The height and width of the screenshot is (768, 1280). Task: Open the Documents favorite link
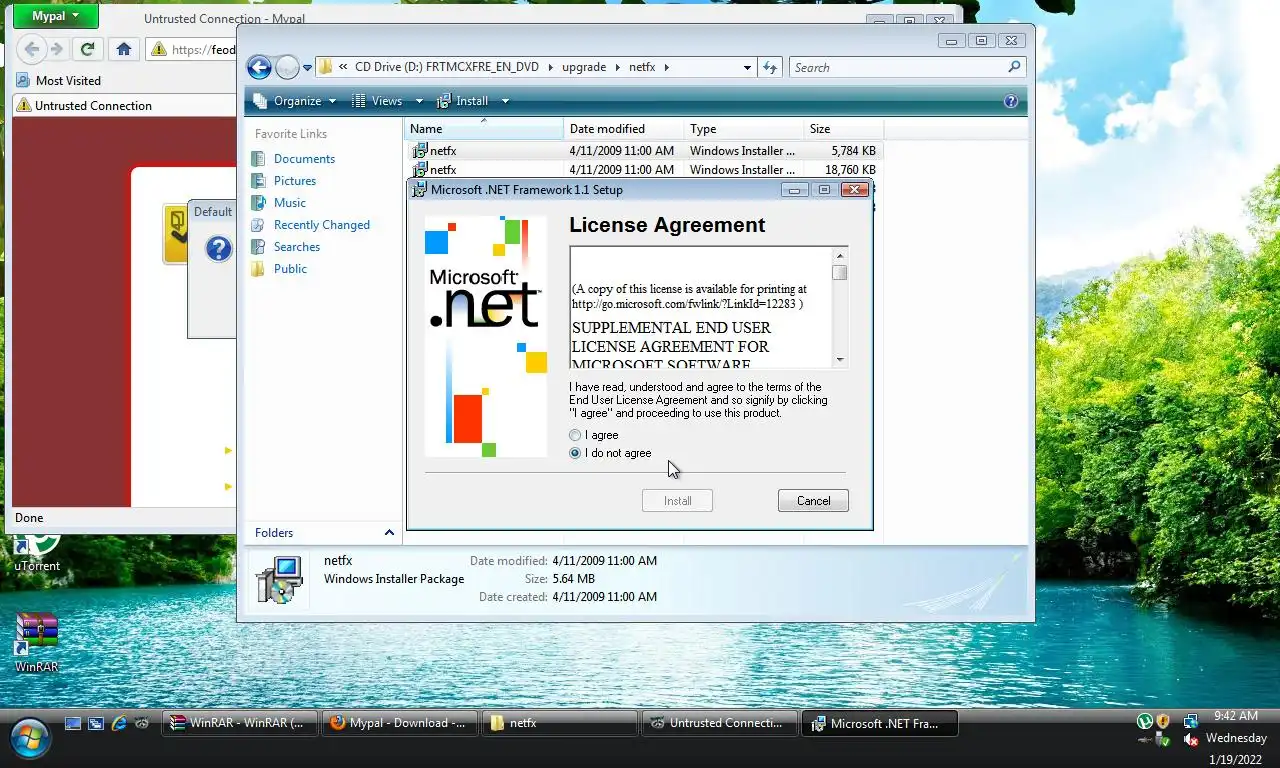(x=304, y=159)
